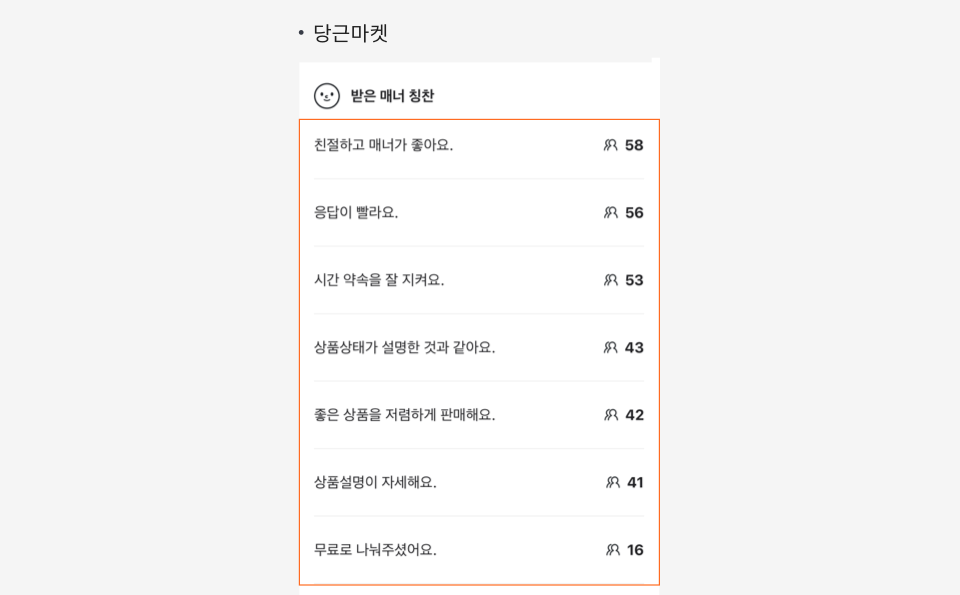Click the count value 42
The image size is (960, 595).
(x=634, y=414)
